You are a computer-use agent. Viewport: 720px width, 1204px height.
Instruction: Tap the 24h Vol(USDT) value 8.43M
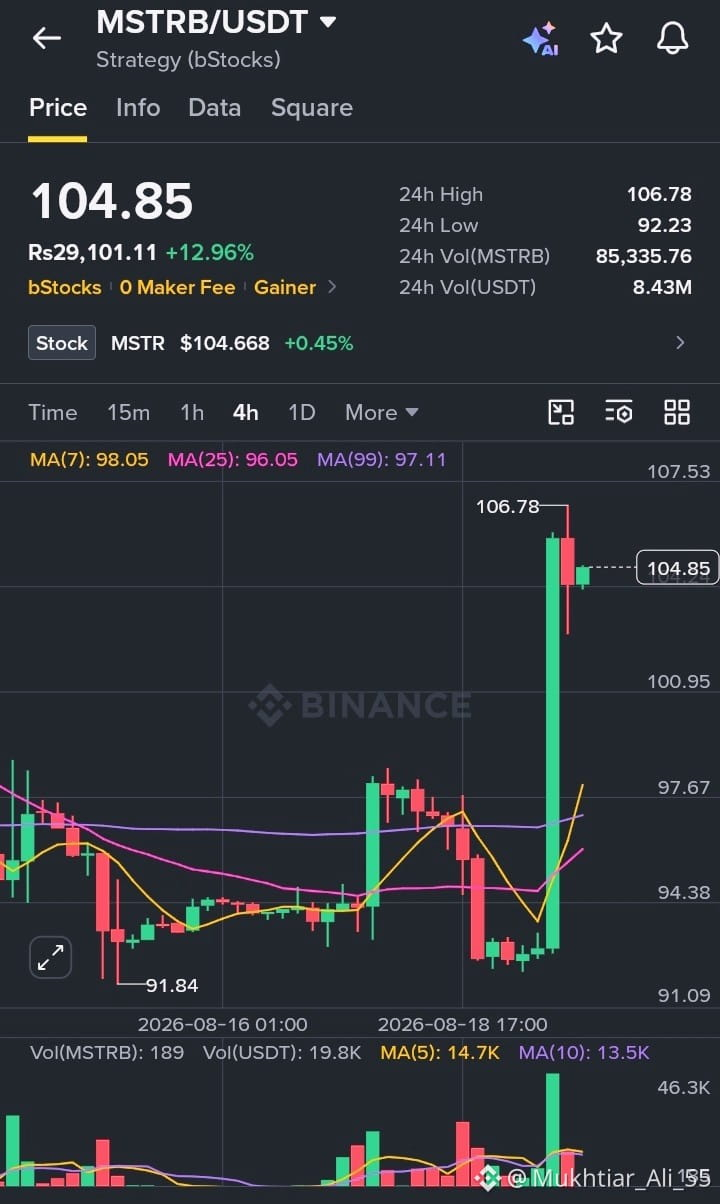pos(663,287)
